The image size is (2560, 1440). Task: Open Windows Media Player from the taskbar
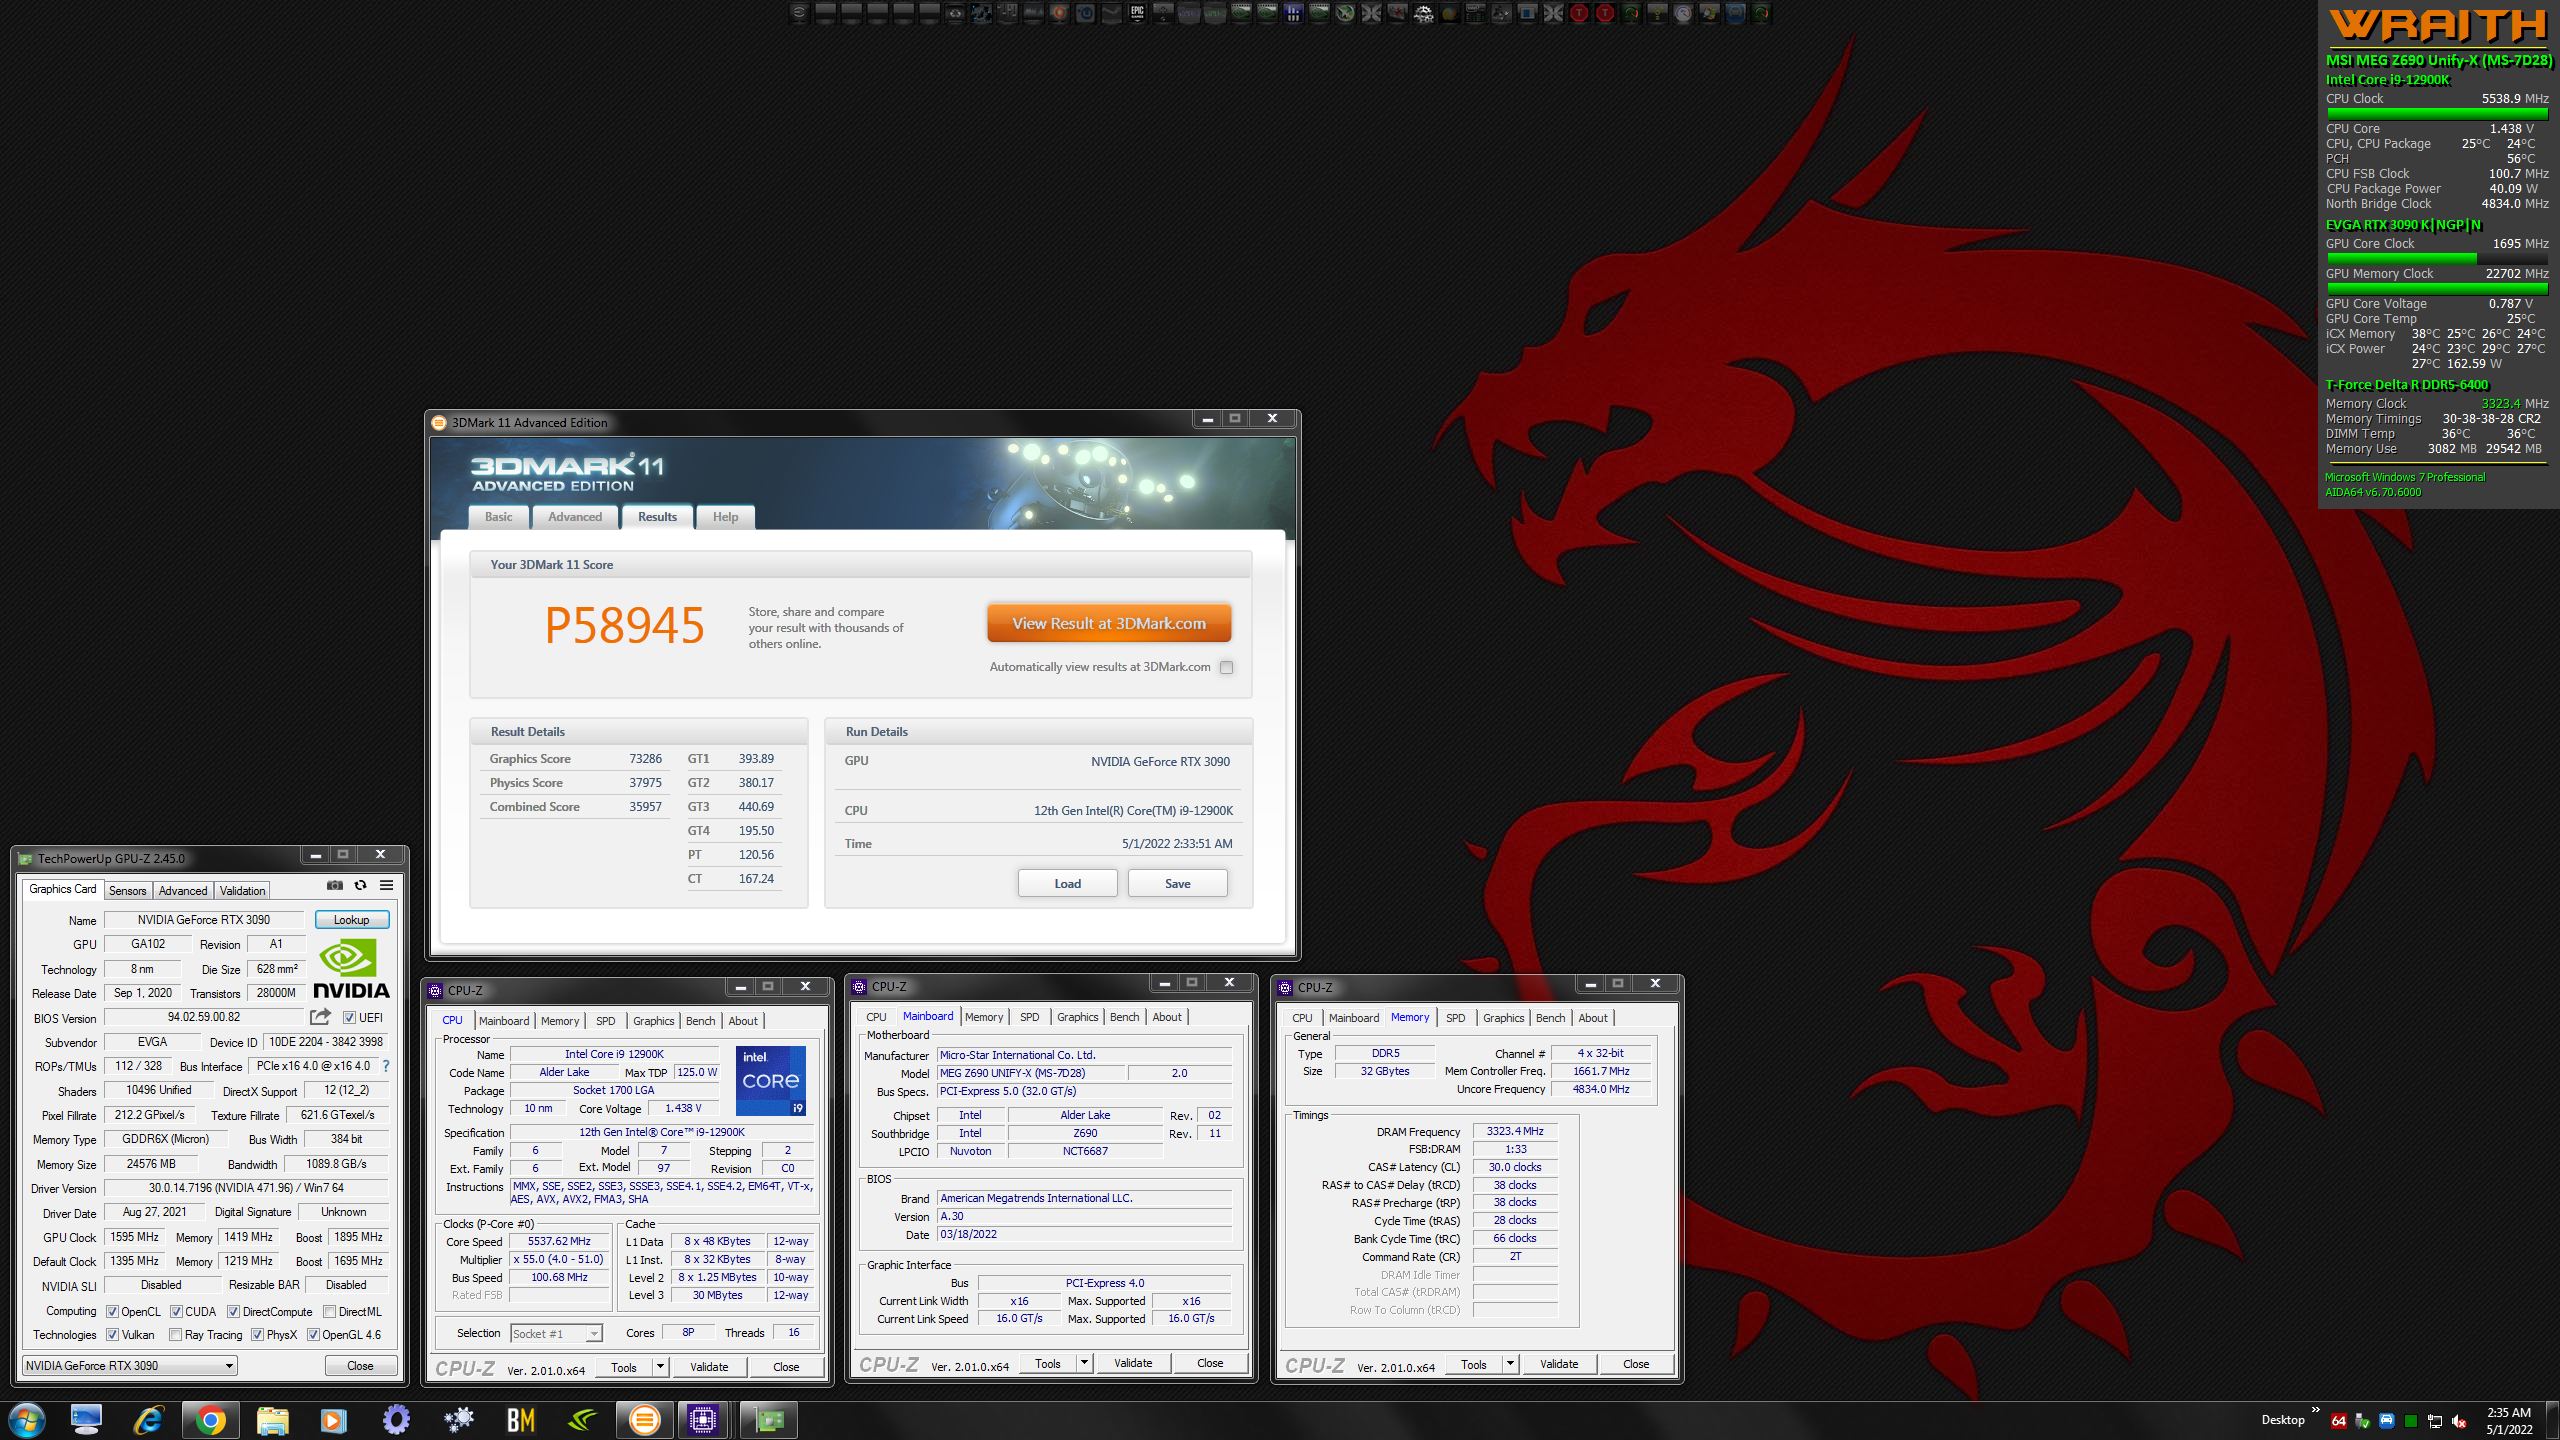(x=334, y=1420)
